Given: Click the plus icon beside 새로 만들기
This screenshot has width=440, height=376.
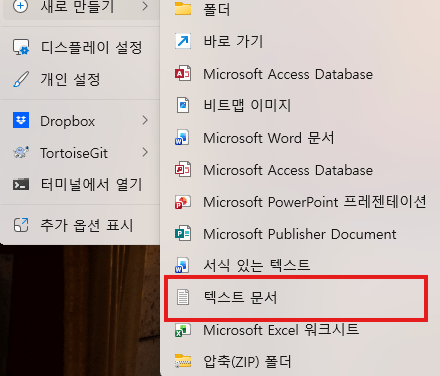Looking at the screenshot, I should tap(20, 6).
